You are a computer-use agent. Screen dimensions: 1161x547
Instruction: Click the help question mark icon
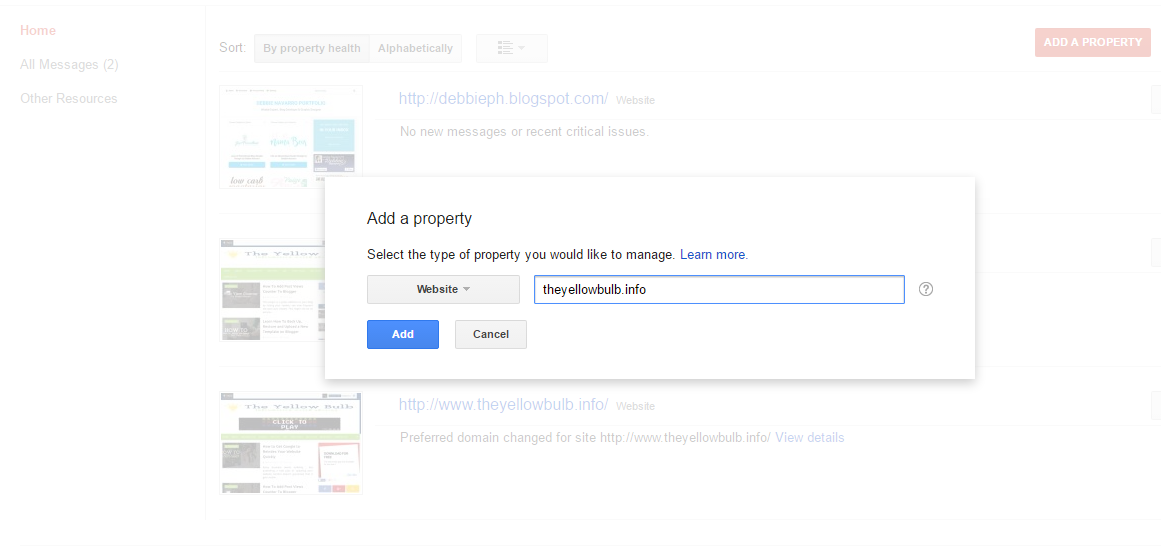[x=926, y=289]
